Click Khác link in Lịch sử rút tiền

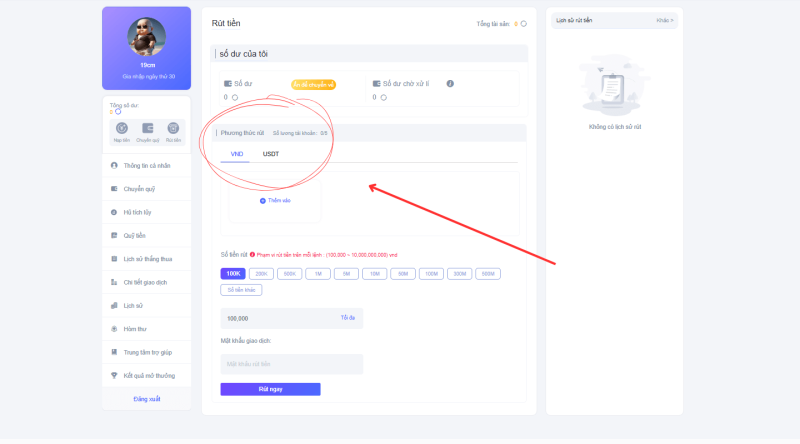(x=665, y=20)
